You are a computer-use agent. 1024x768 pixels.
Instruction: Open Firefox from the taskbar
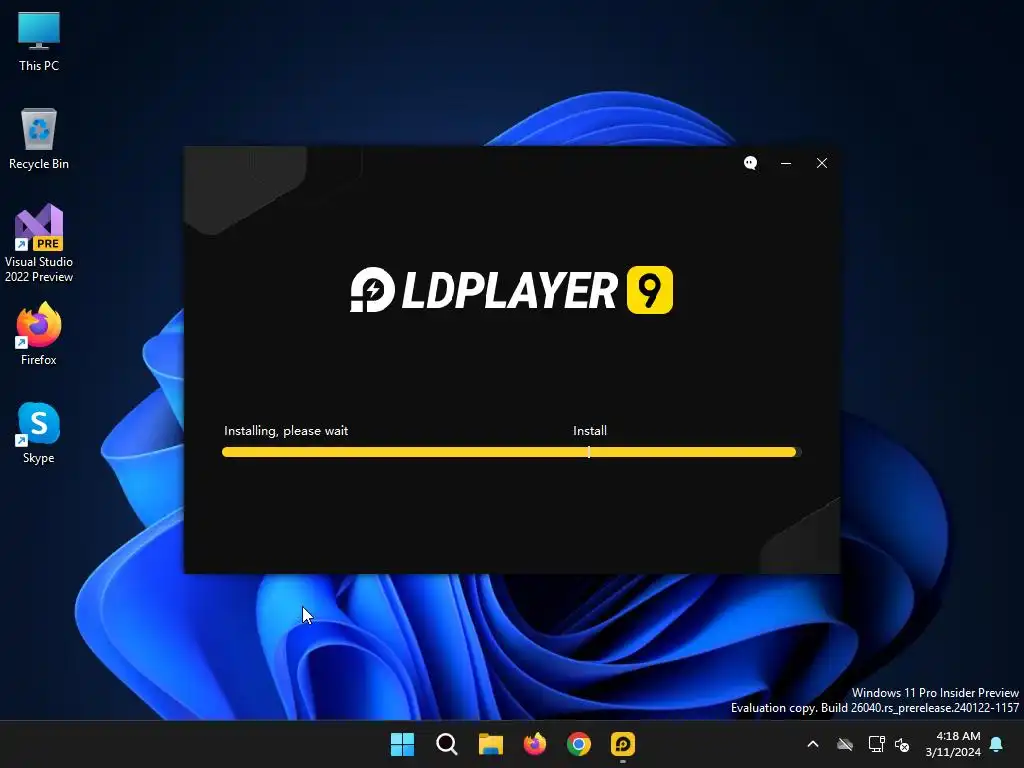[x=535, y=744]
